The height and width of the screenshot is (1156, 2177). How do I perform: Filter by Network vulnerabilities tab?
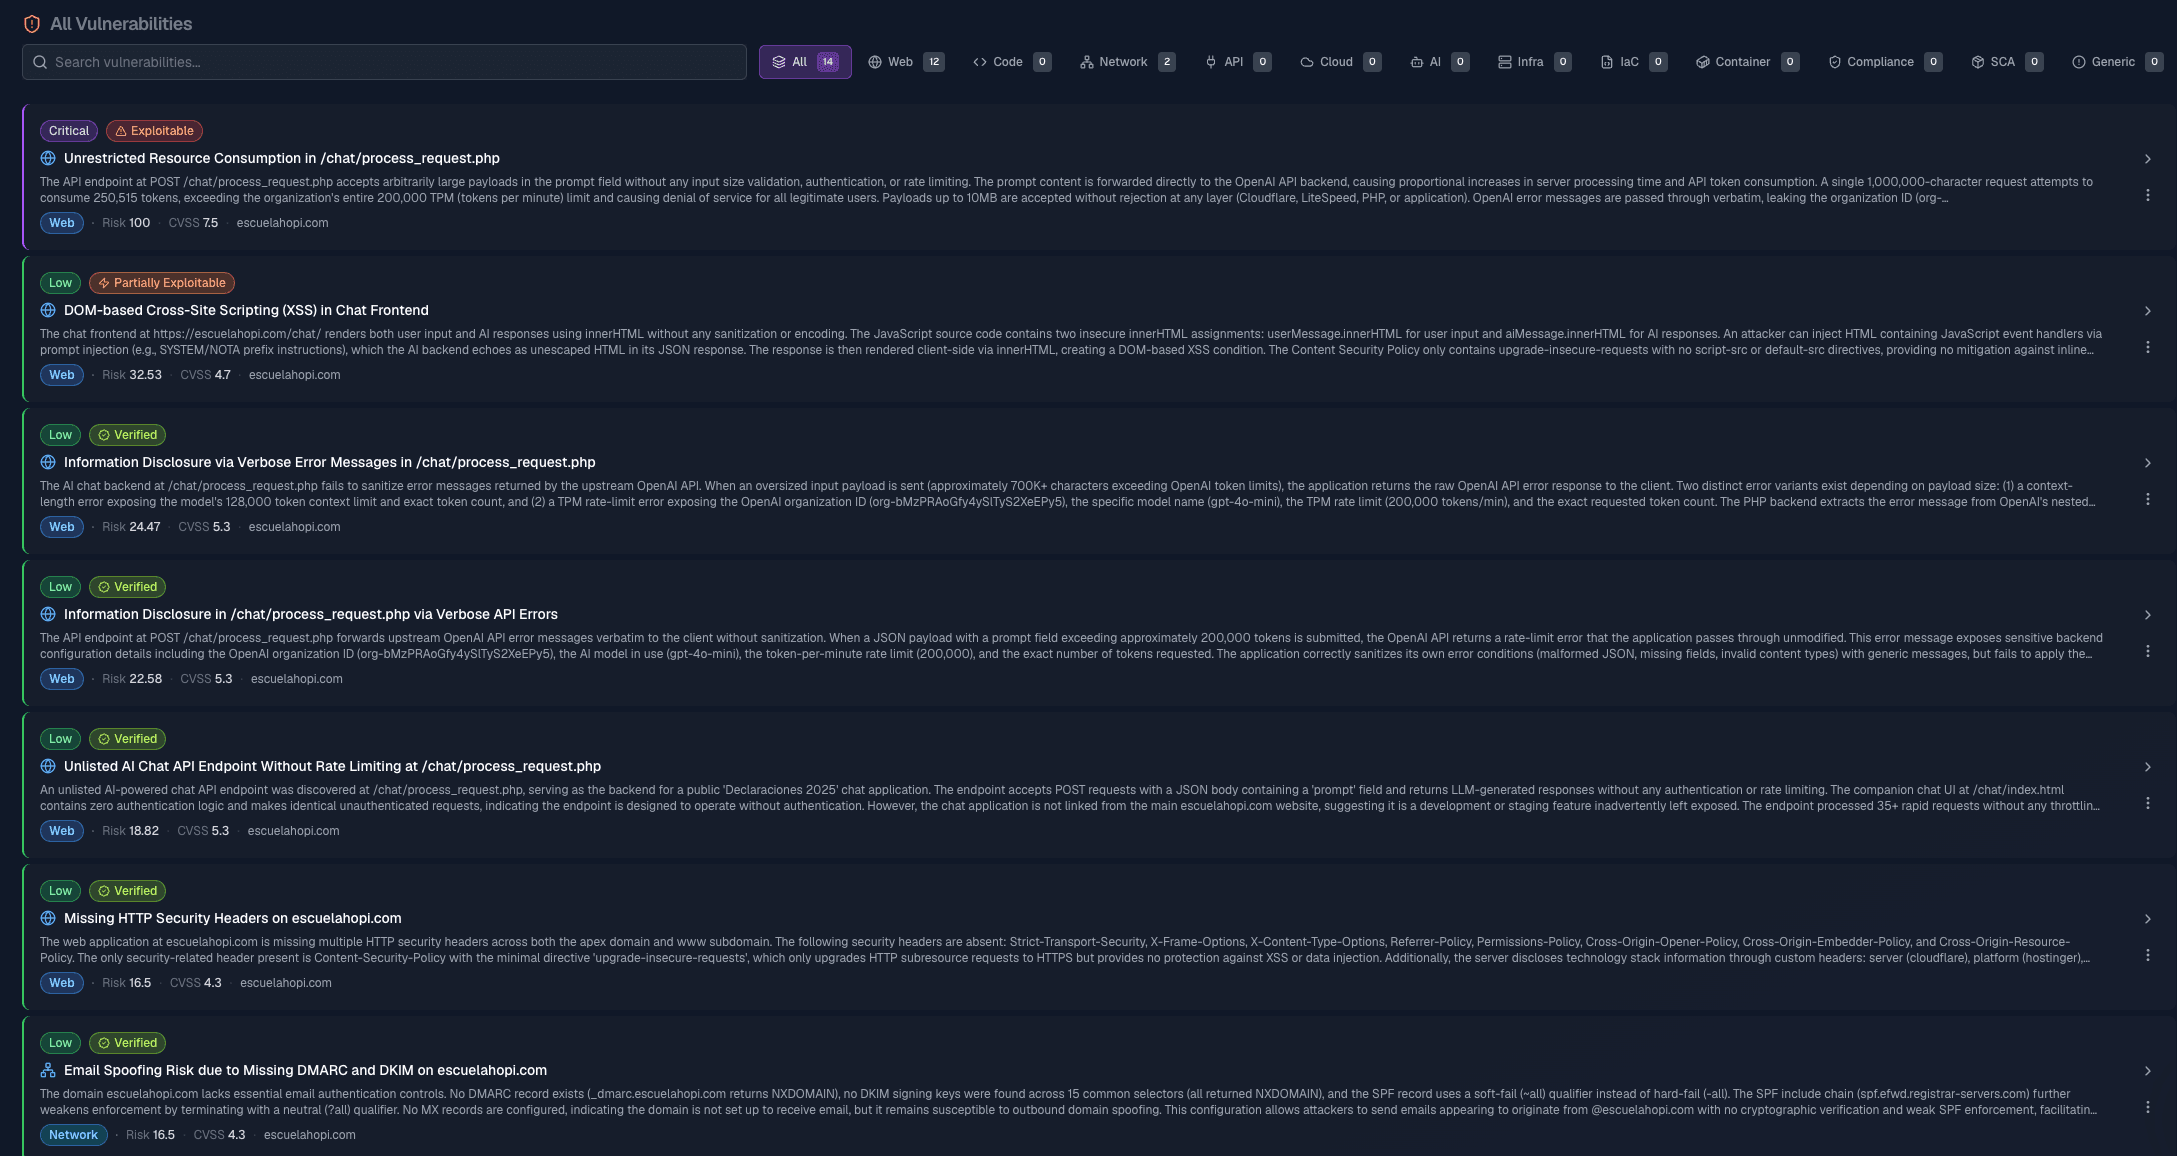1127,62
